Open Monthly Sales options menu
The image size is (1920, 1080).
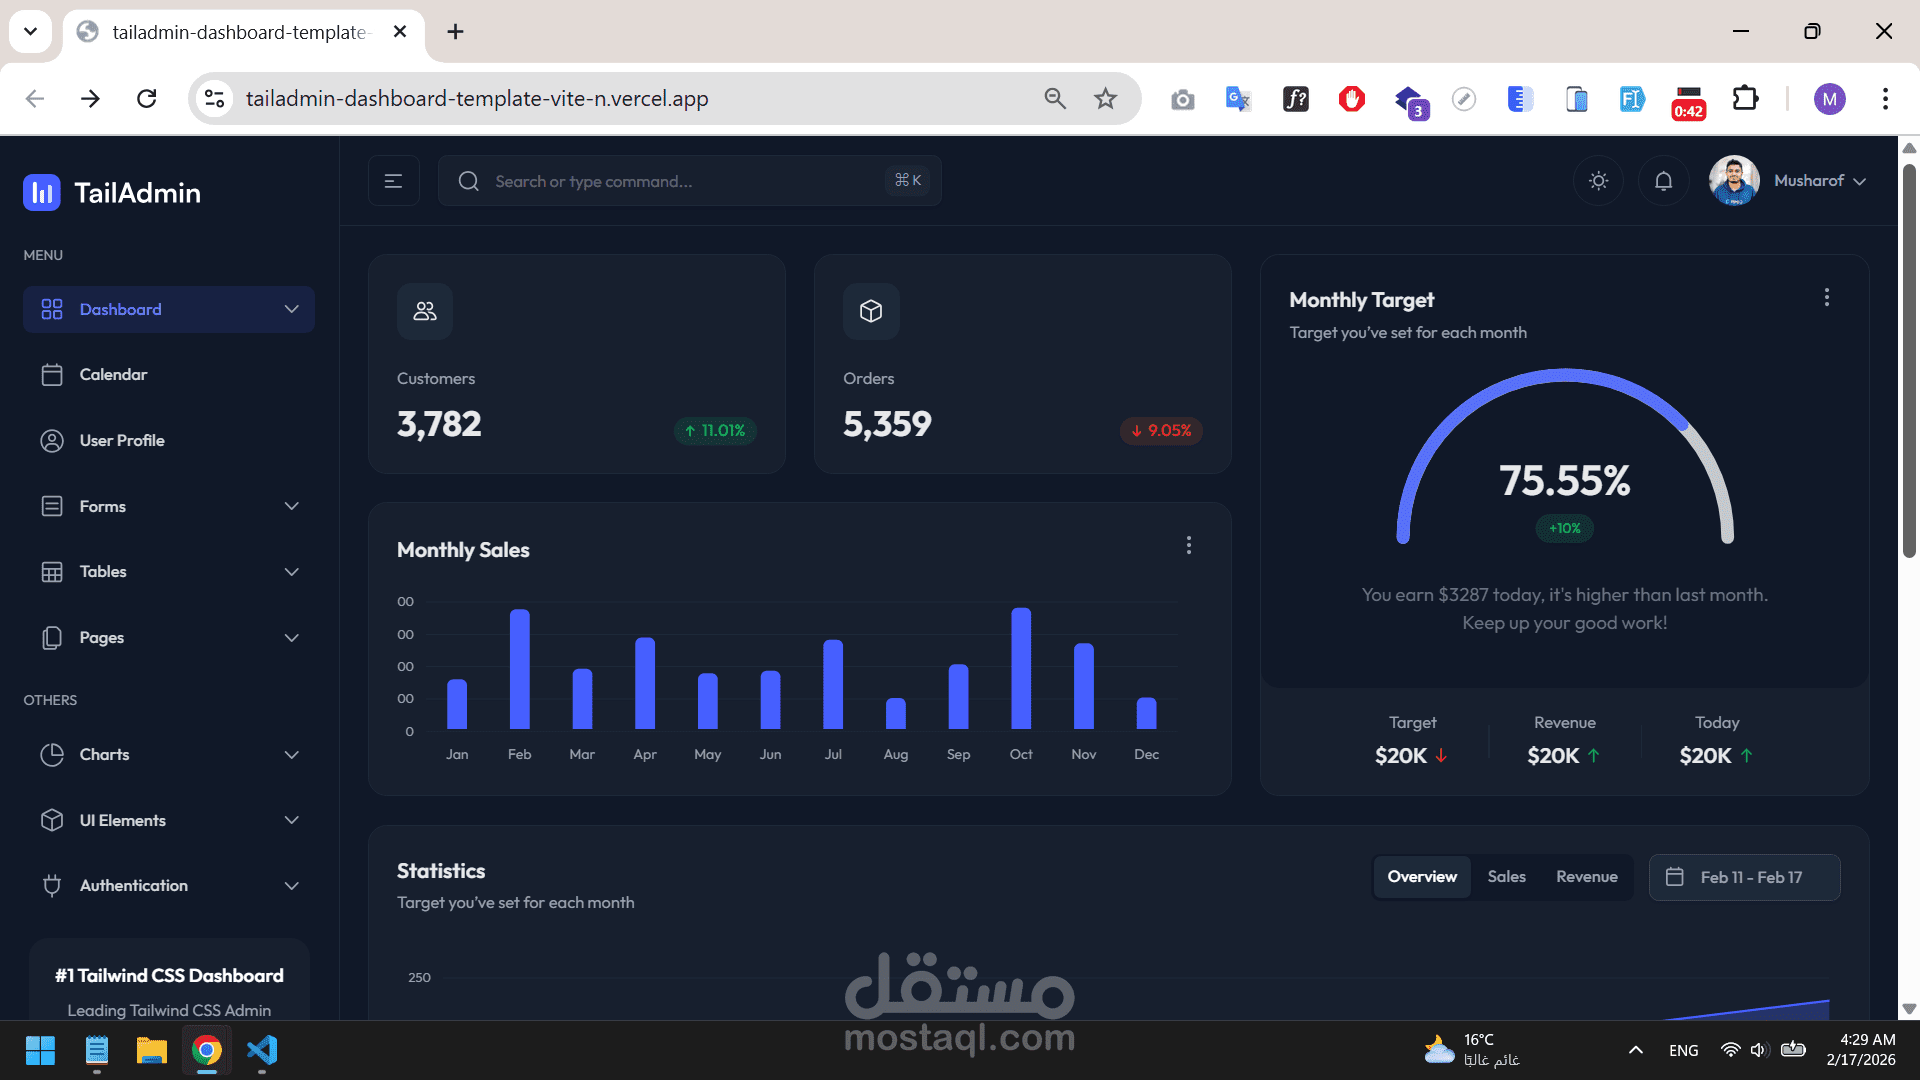tap(1188, 545)
